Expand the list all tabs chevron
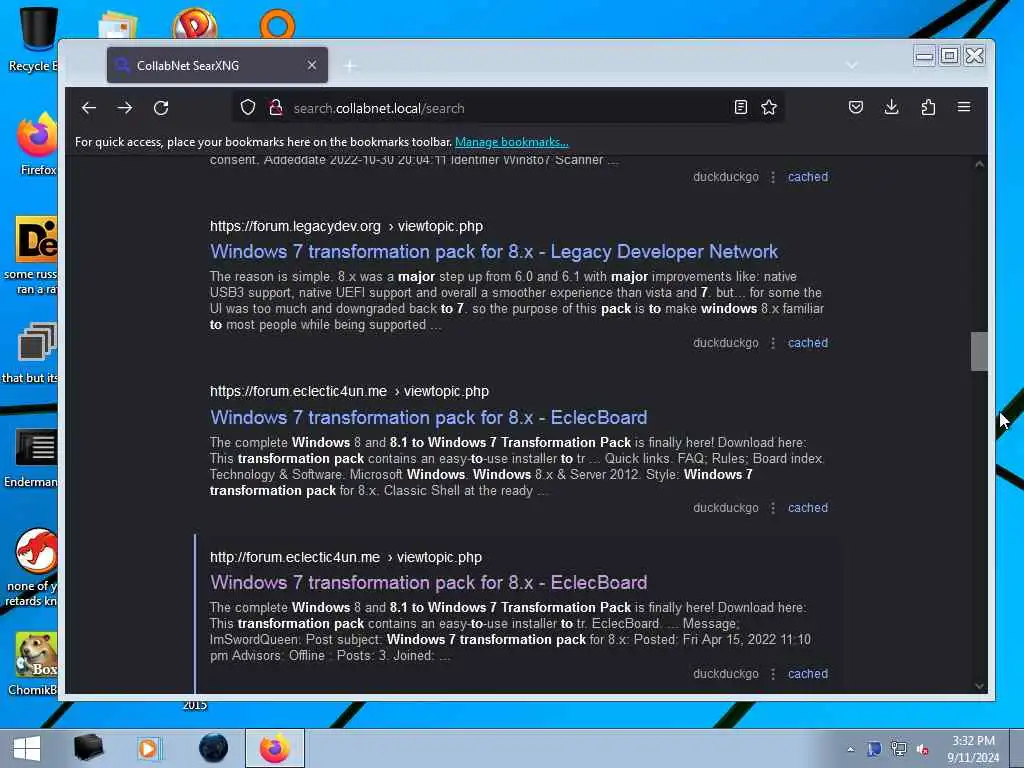Image resolution: width=1024 pixels, height=768 pixels. 852,65
